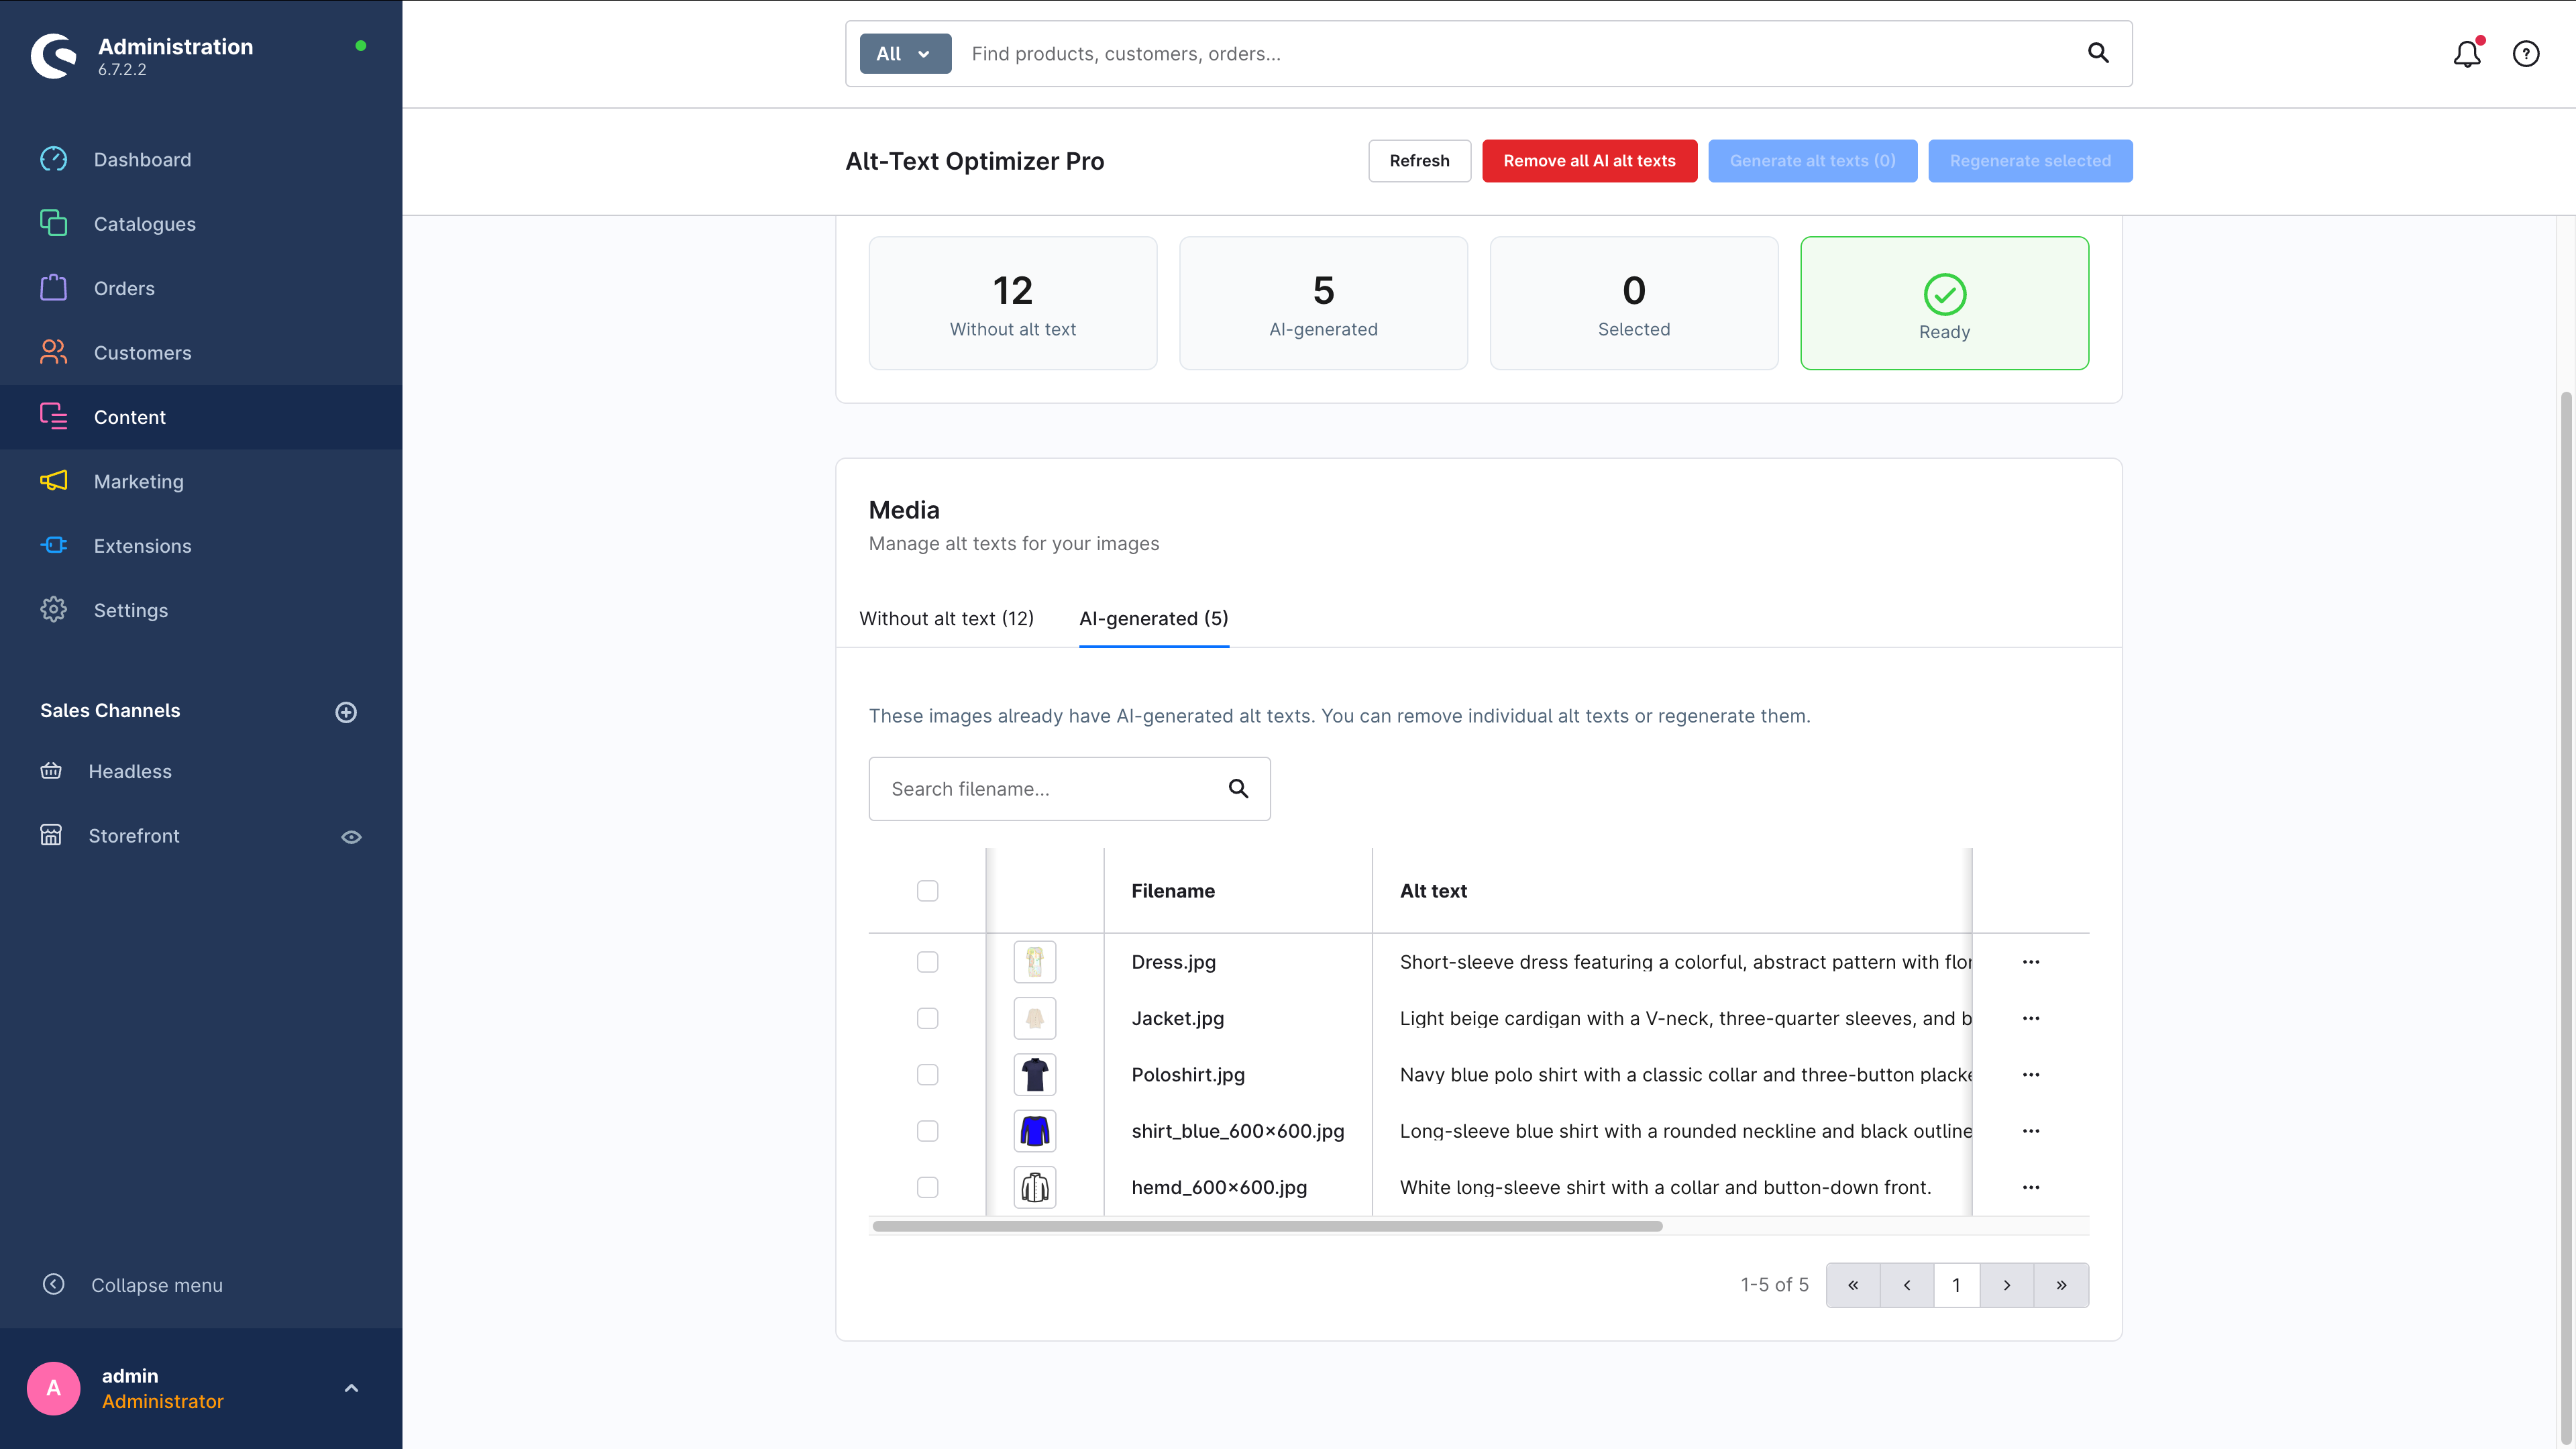This screenshot has width=2576, height=1449.
Task: Click the help question mark icon
Action: coord(2526,54)
